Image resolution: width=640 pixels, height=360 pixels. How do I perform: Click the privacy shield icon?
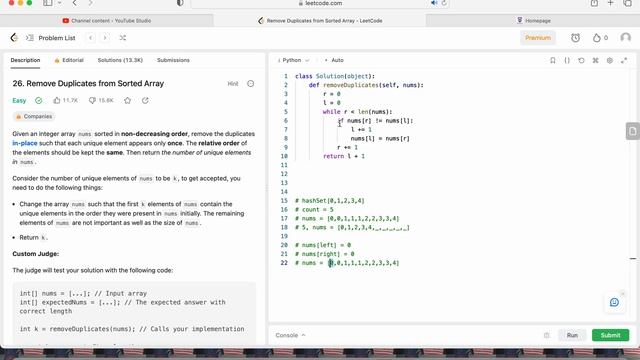coord(180,3)
